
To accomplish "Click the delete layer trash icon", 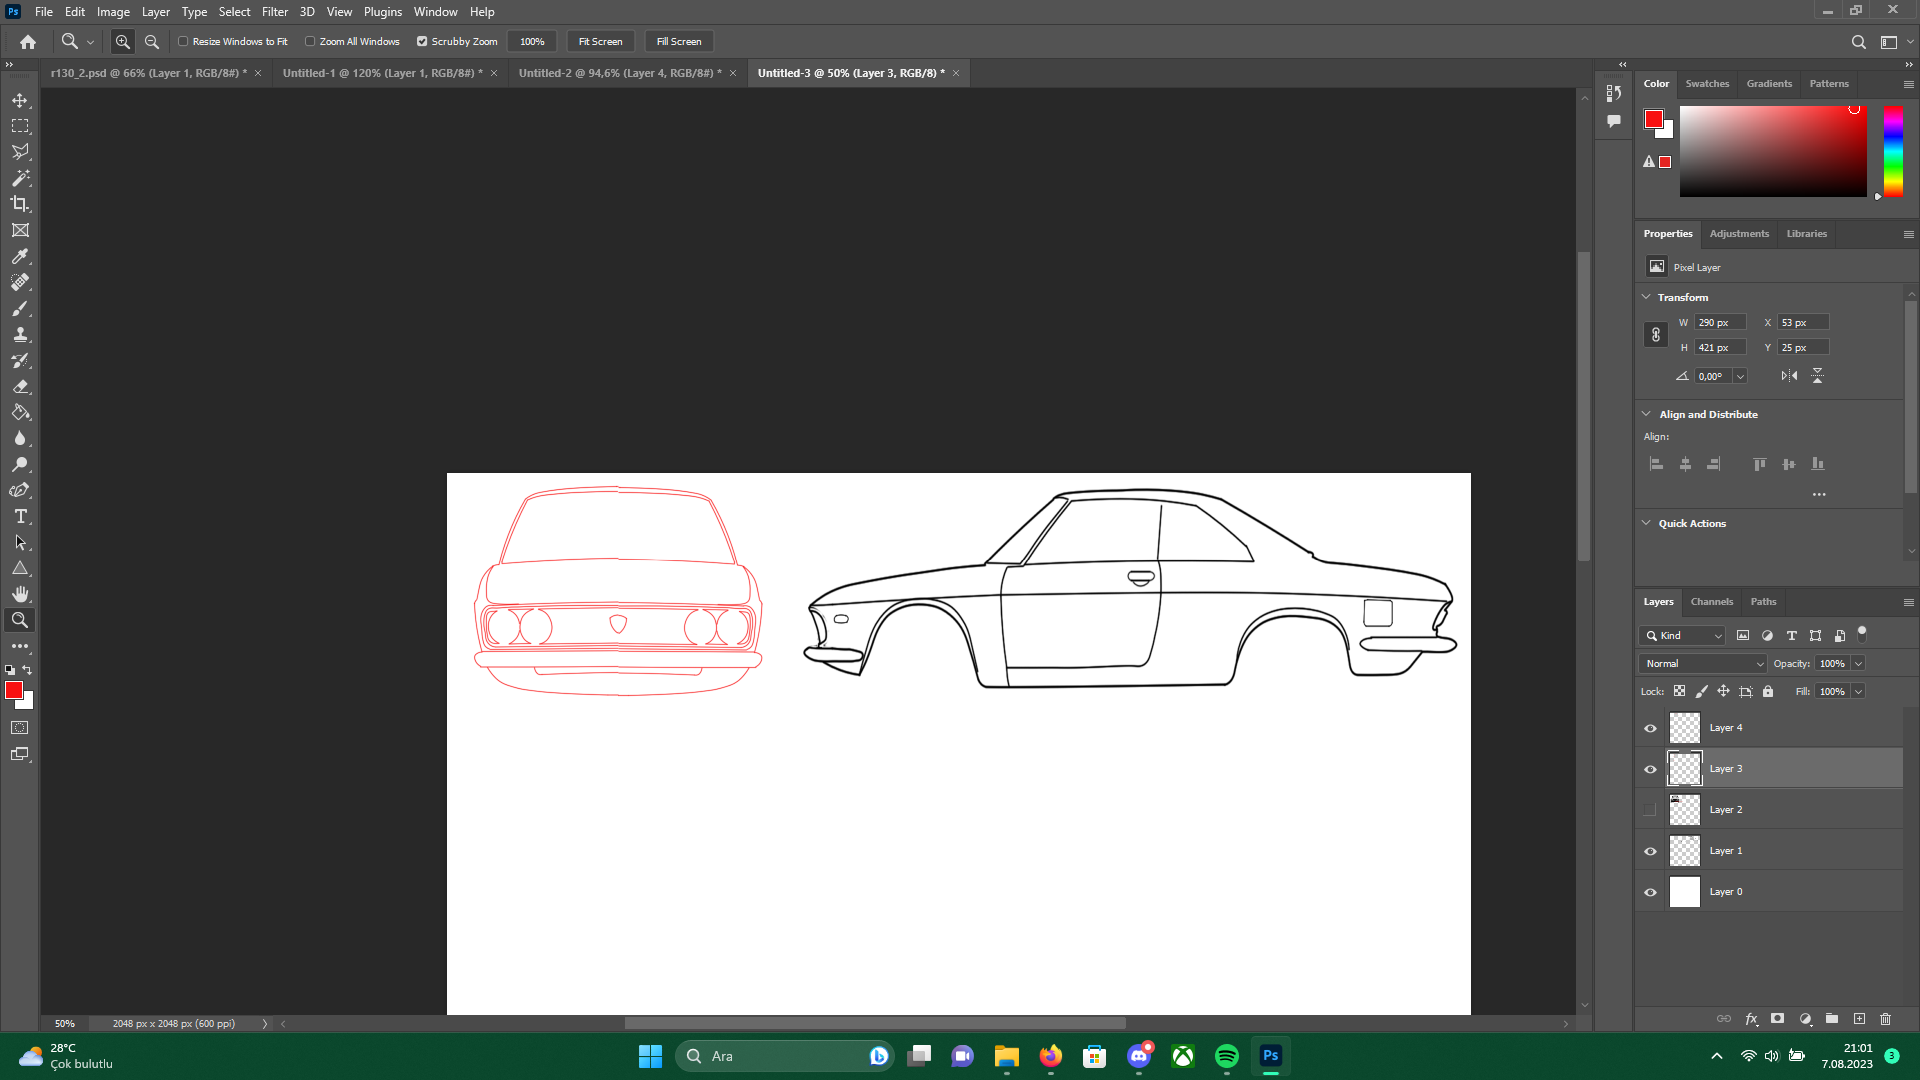I will (1885, 1019).
